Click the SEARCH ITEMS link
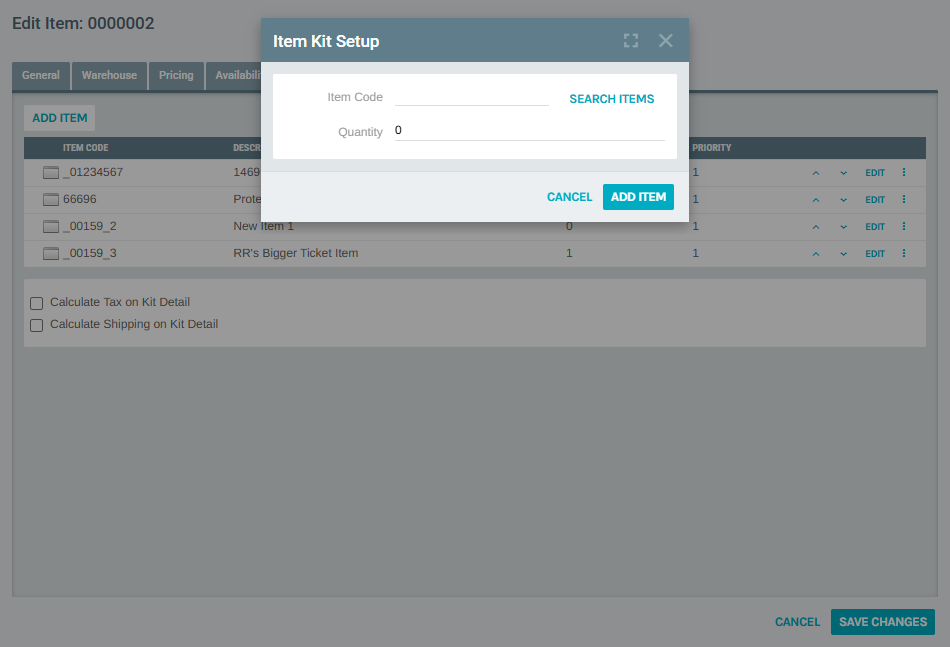 (611, 98)
